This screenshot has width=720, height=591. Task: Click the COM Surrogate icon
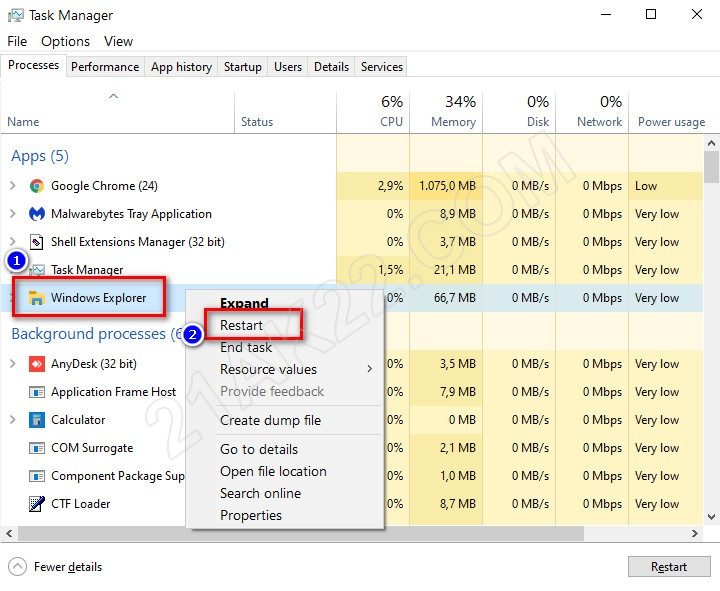37,448
